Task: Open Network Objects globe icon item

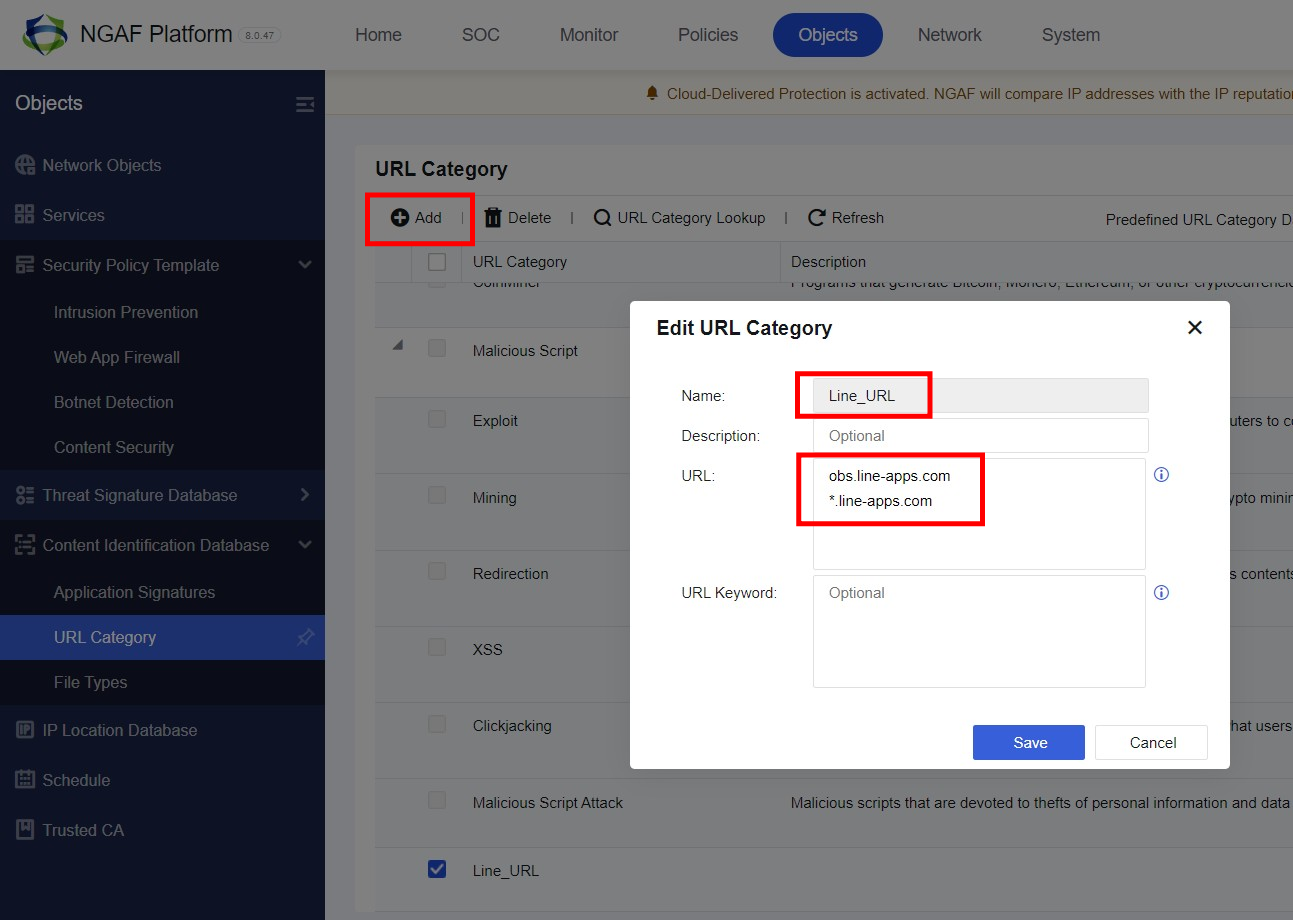Action: coord(25,165)
